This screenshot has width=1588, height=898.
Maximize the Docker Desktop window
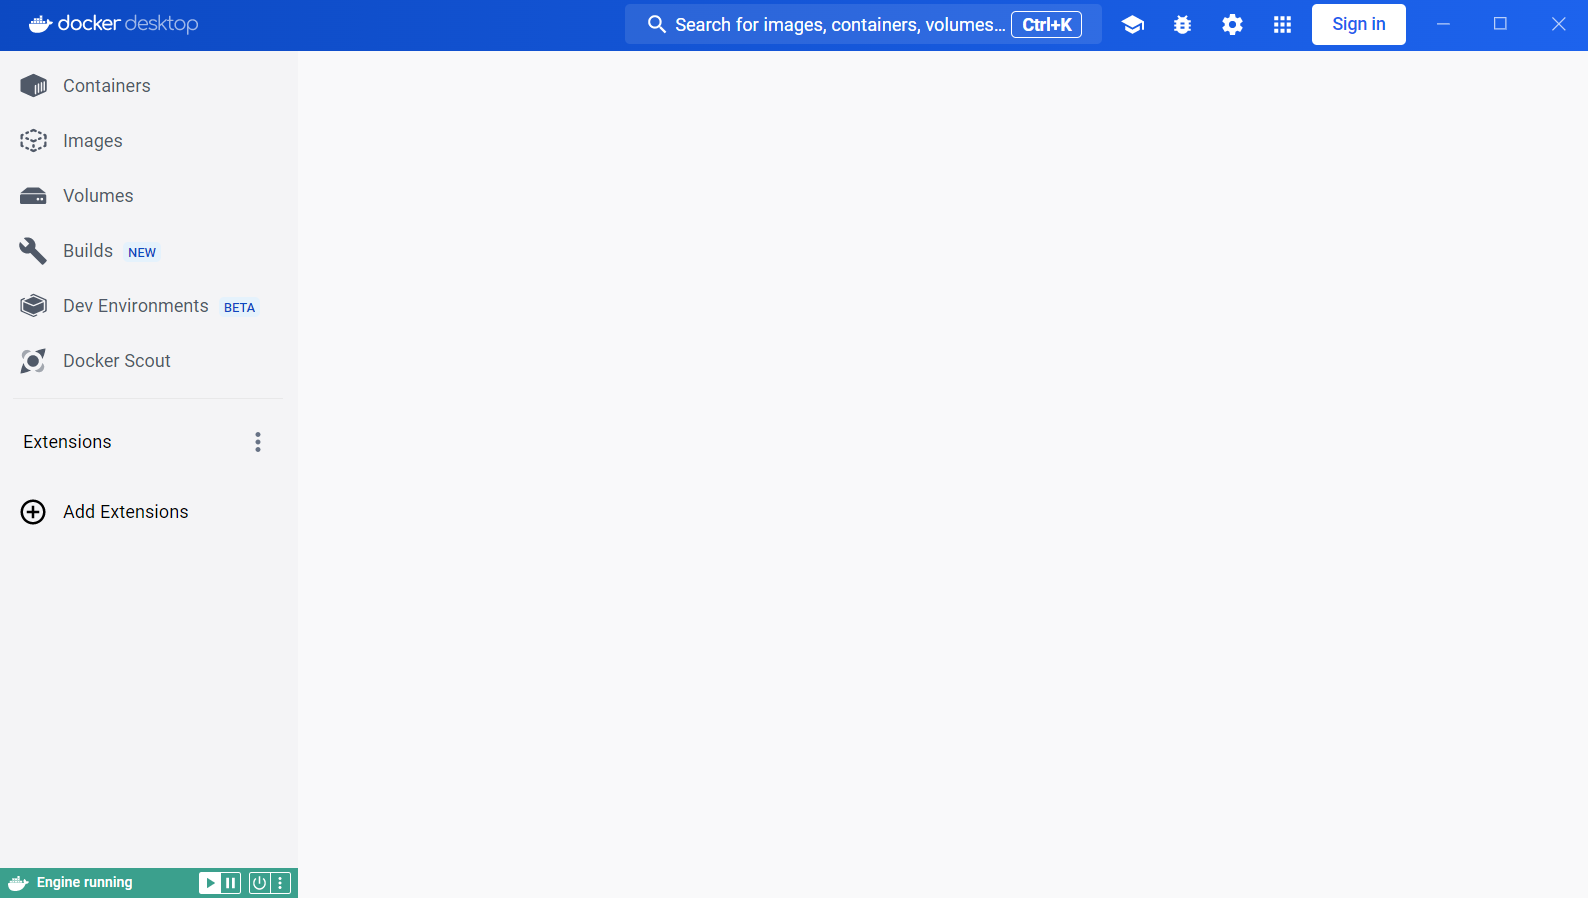(x=1500, y=24)
